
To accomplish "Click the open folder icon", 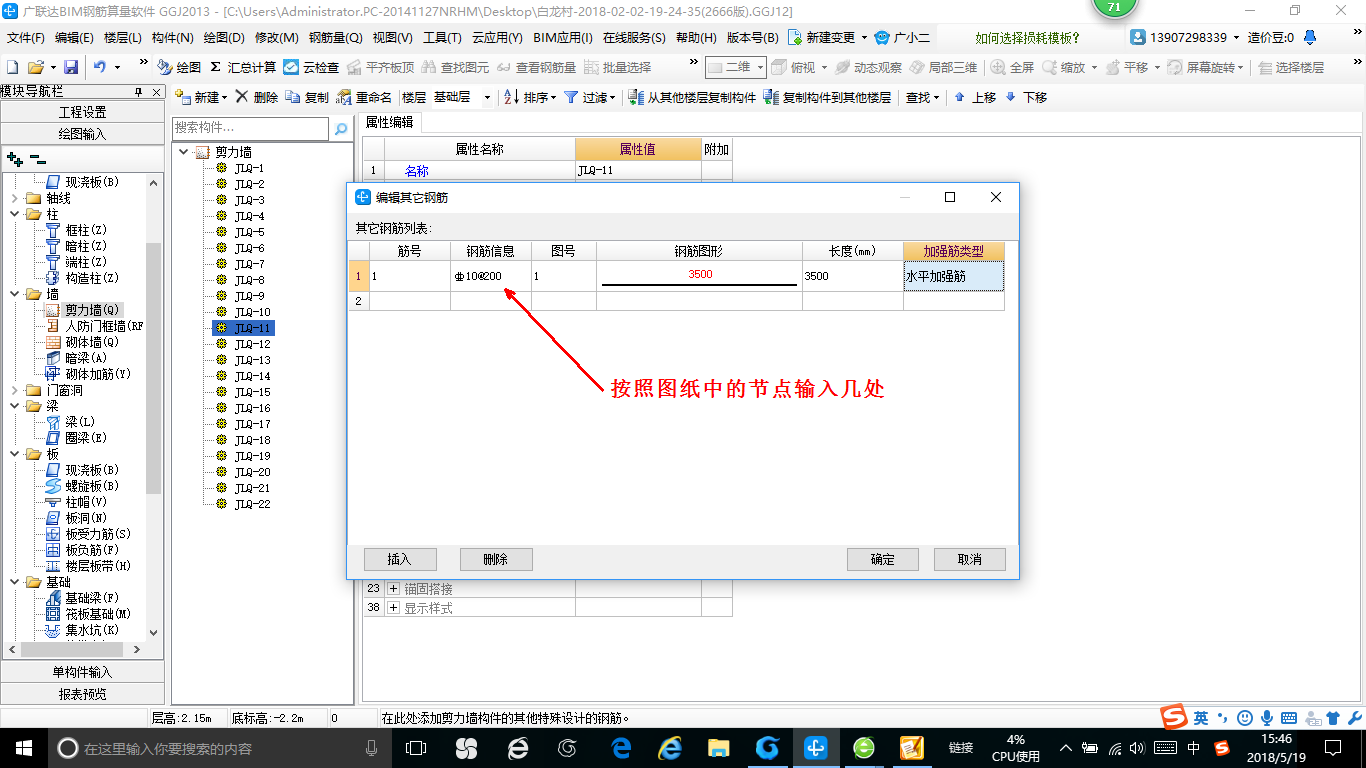I will [x=35, y=67].
